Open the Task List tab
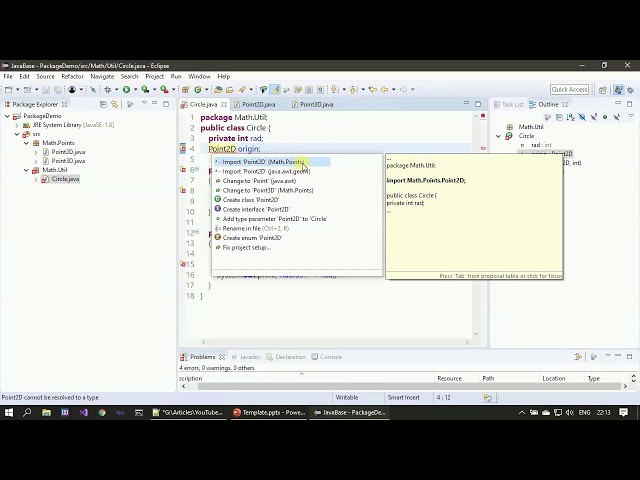Viewport: 640px width, 480px height. [509, 104]
